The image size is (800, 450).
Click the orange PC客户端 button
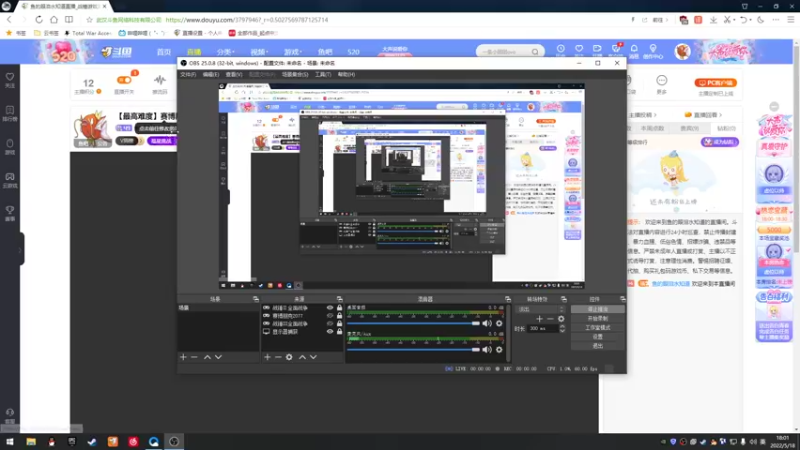coord(715,83)
